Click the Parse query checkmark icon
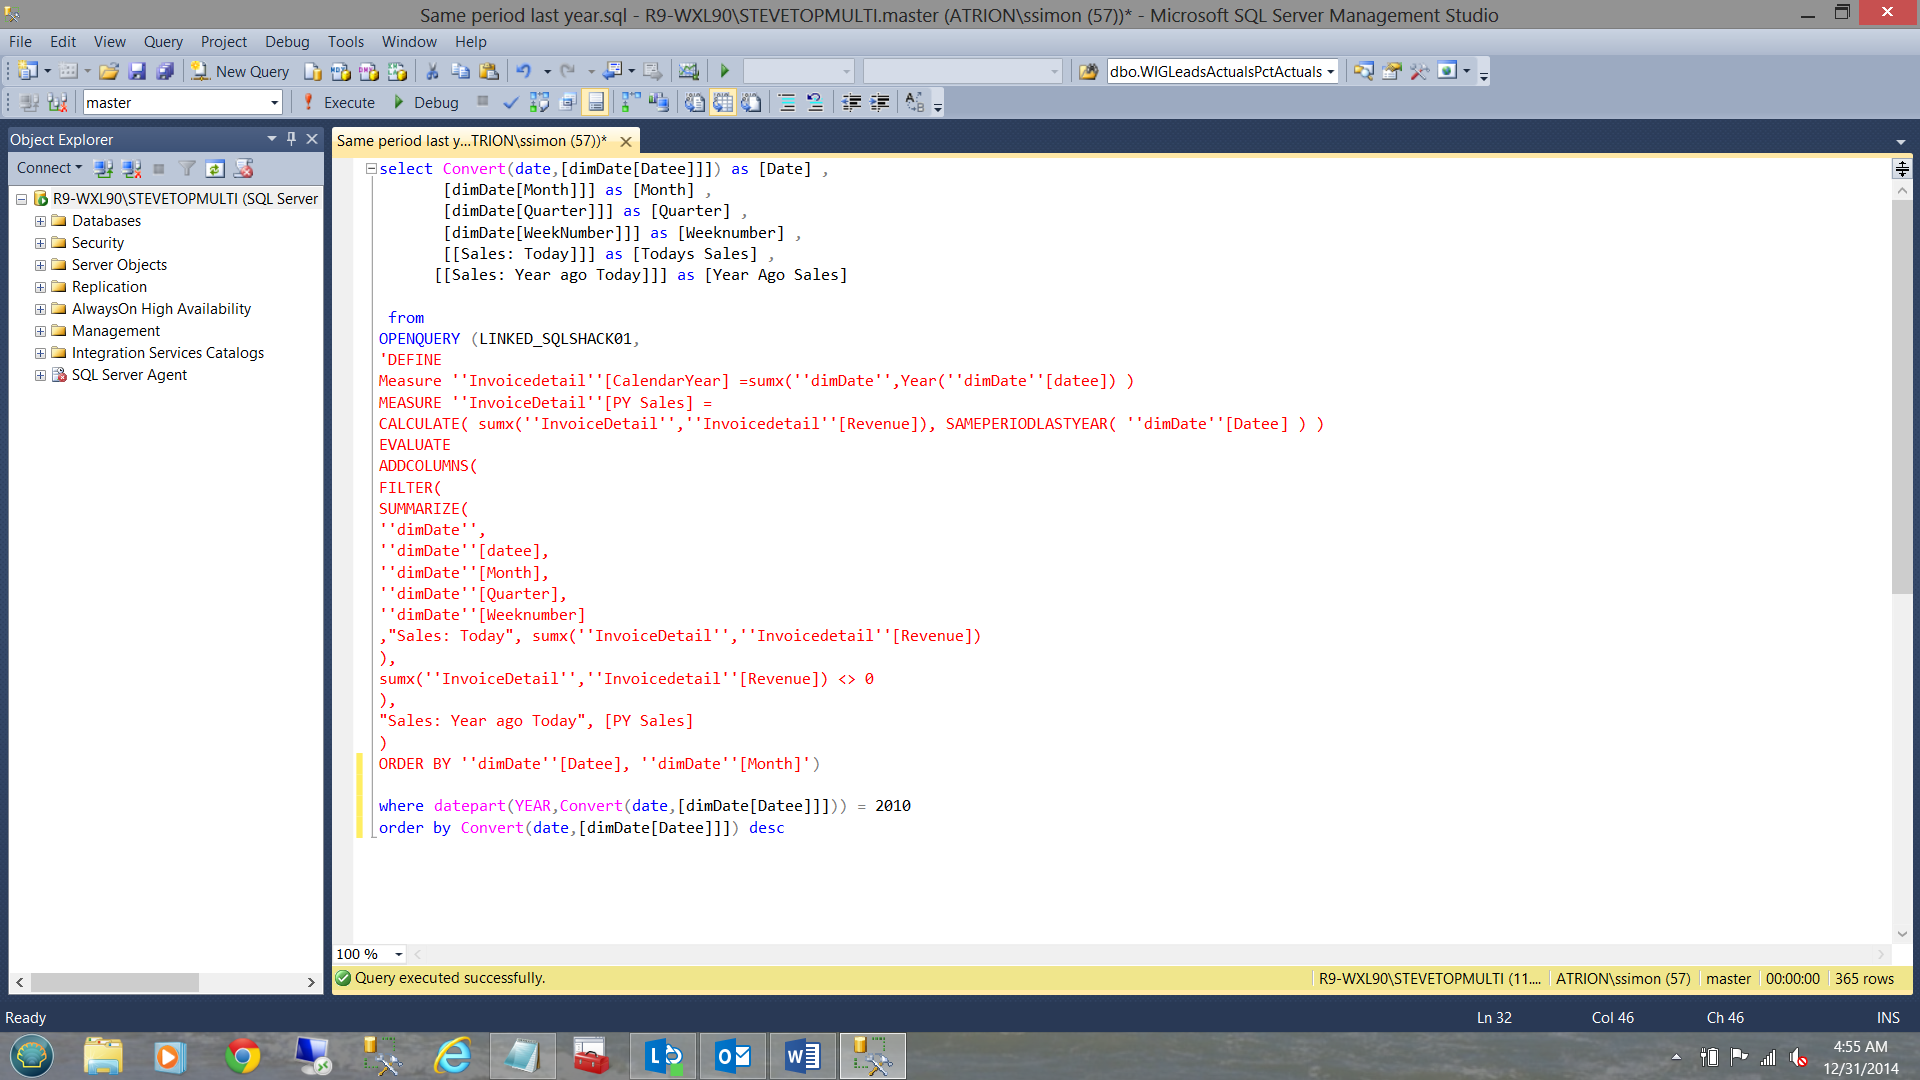 (x=511, y=102)
